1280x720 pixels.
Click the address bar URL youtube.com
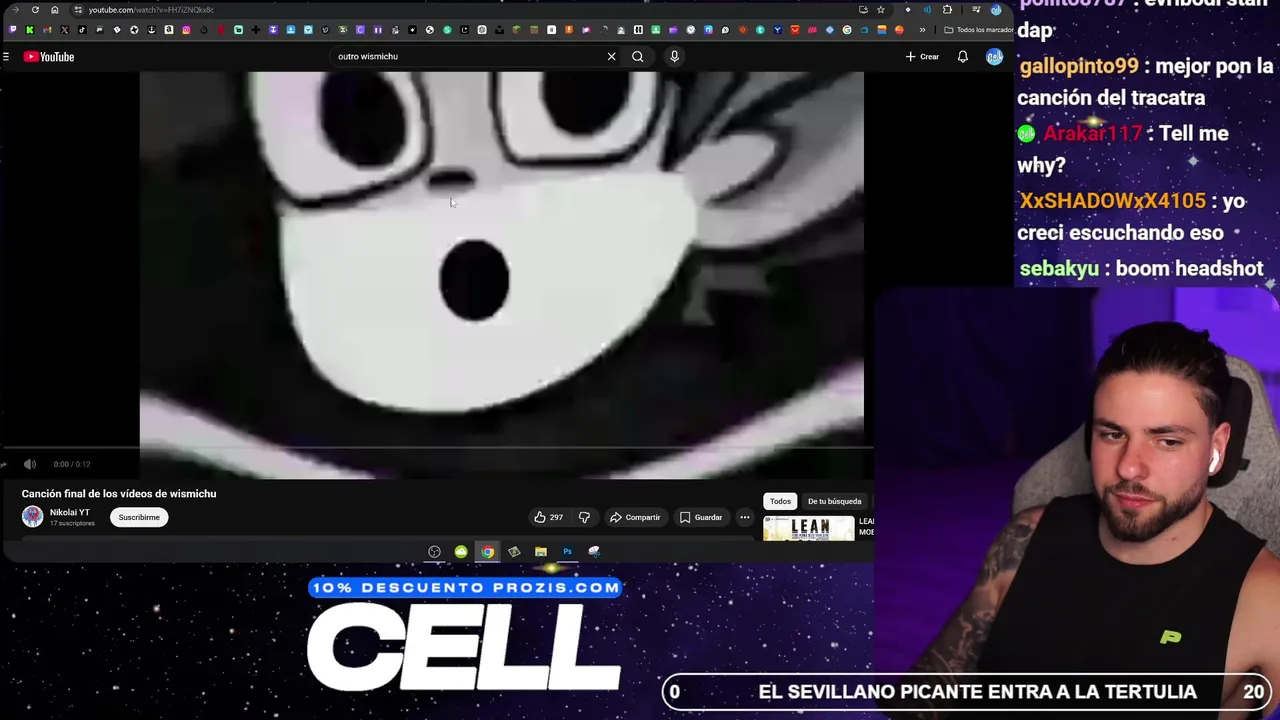click(150, 10)
